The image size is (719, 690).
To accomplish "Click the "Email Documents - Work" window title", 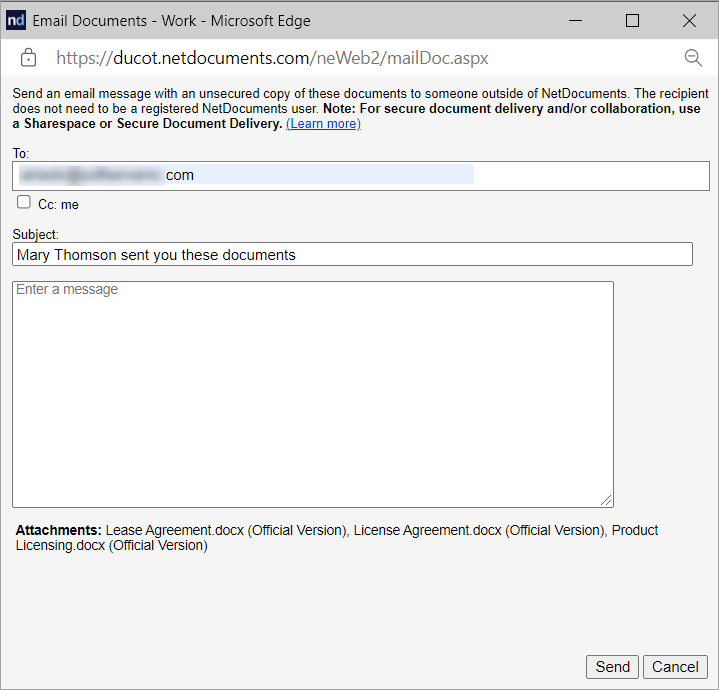I will point(171,20).
